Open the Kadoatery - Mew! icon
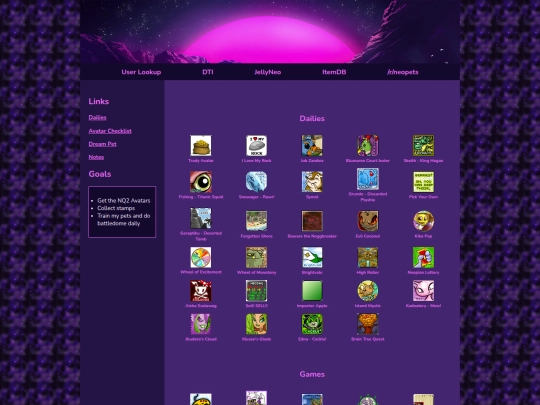 coord(423,291)
